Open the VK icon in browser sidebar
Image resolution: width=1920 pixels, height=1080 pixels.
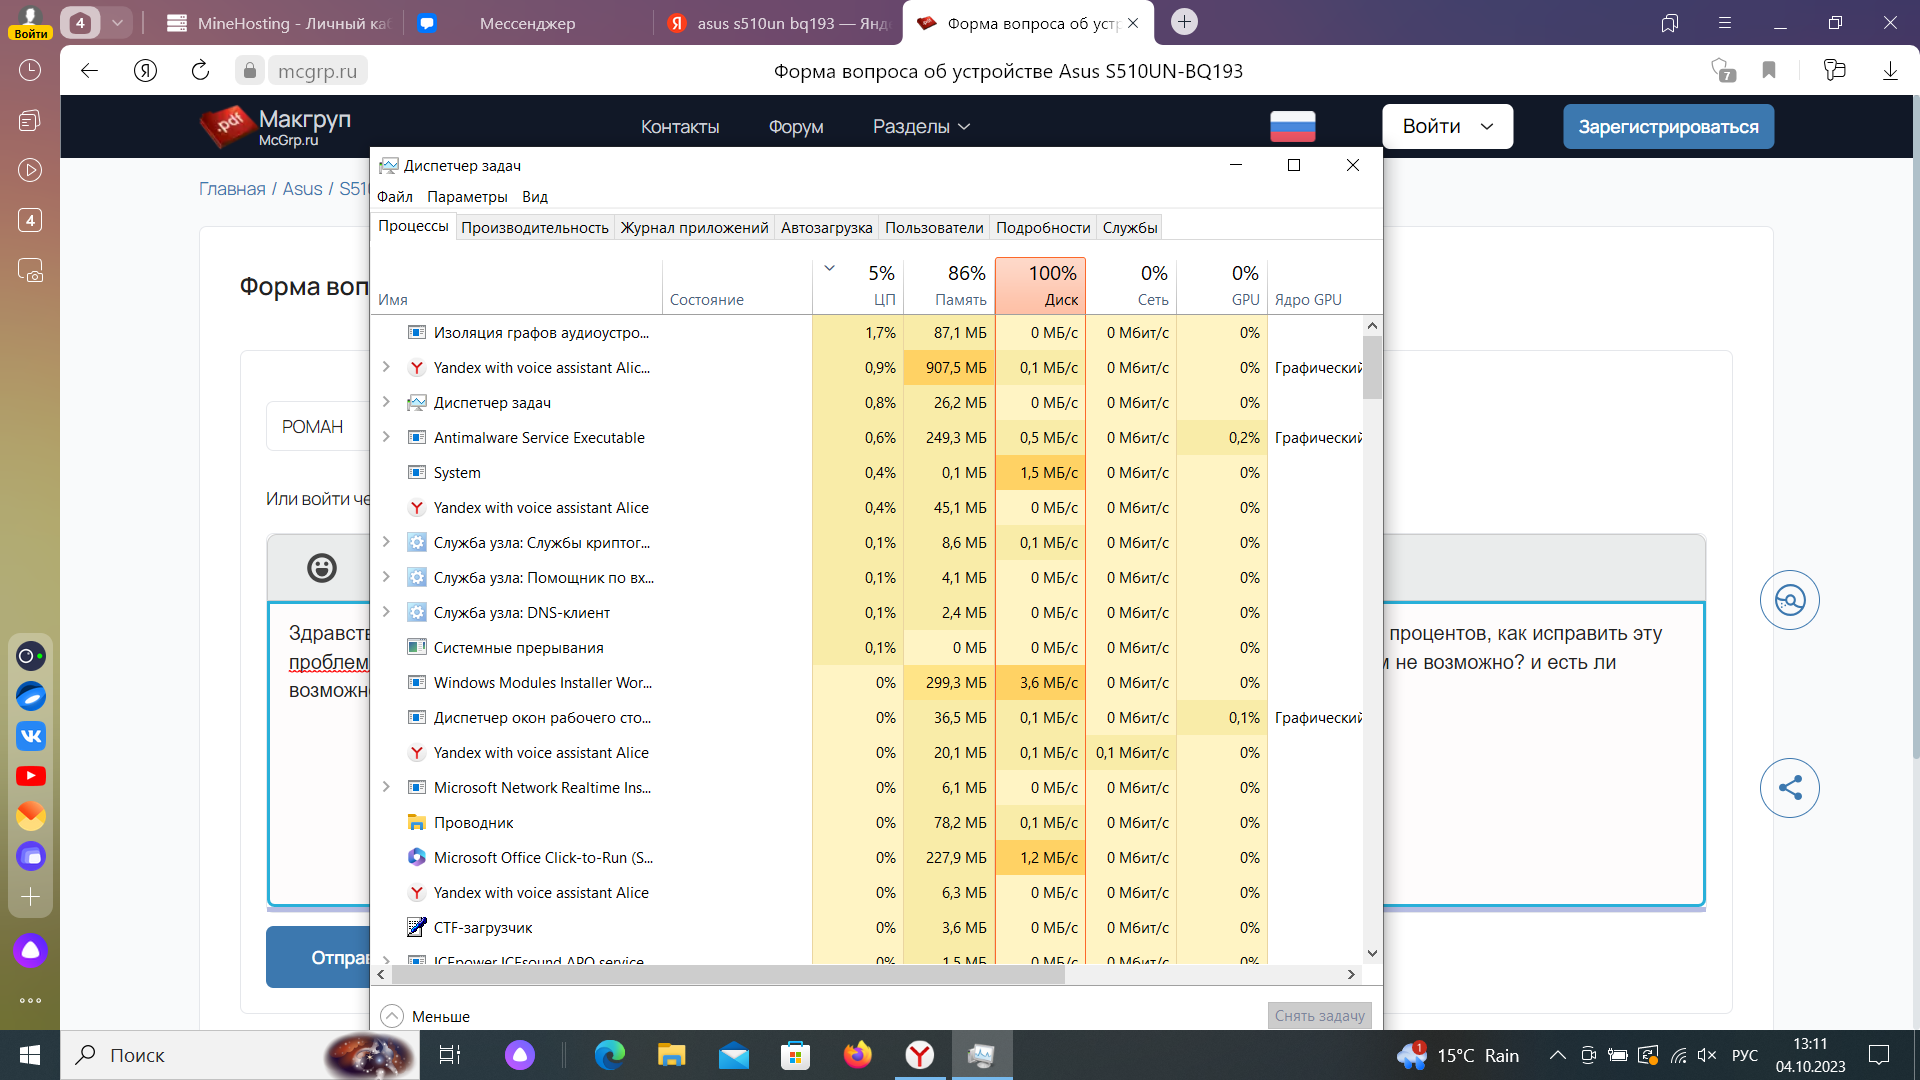(x=31, y=736)
